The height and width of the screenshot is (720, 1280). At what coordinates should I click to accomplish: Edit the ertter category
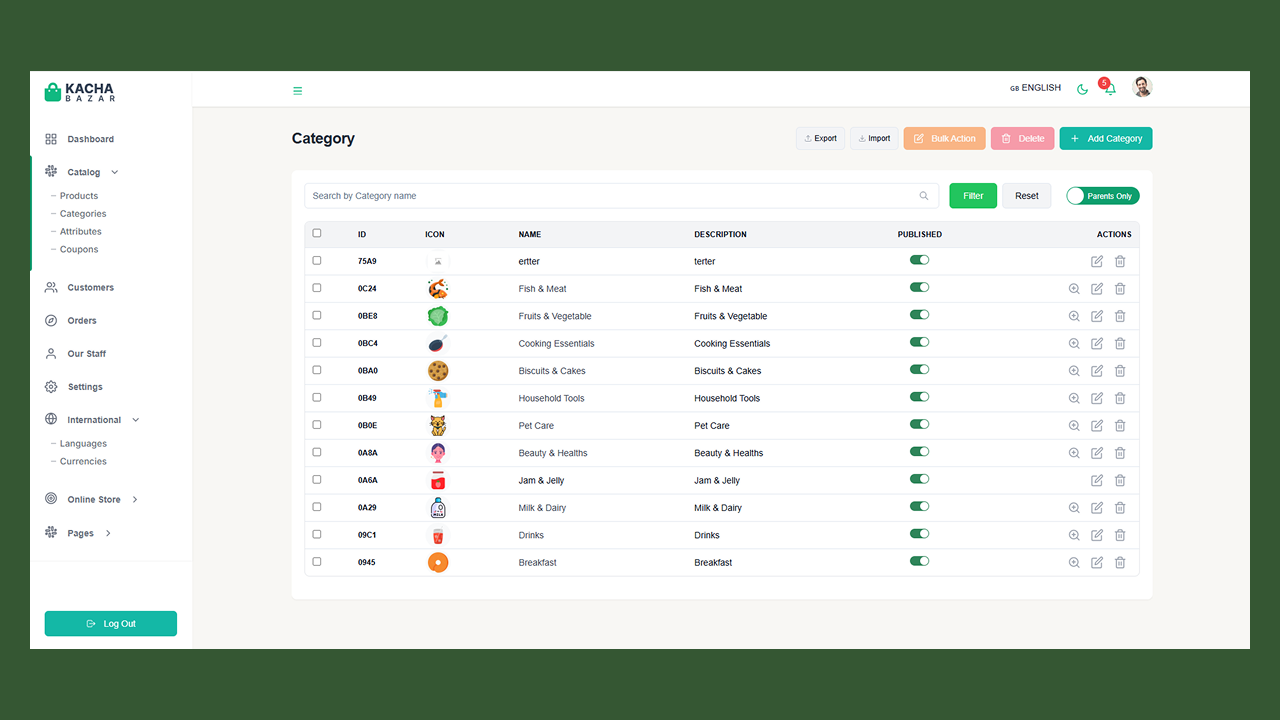pos(1097,261)
